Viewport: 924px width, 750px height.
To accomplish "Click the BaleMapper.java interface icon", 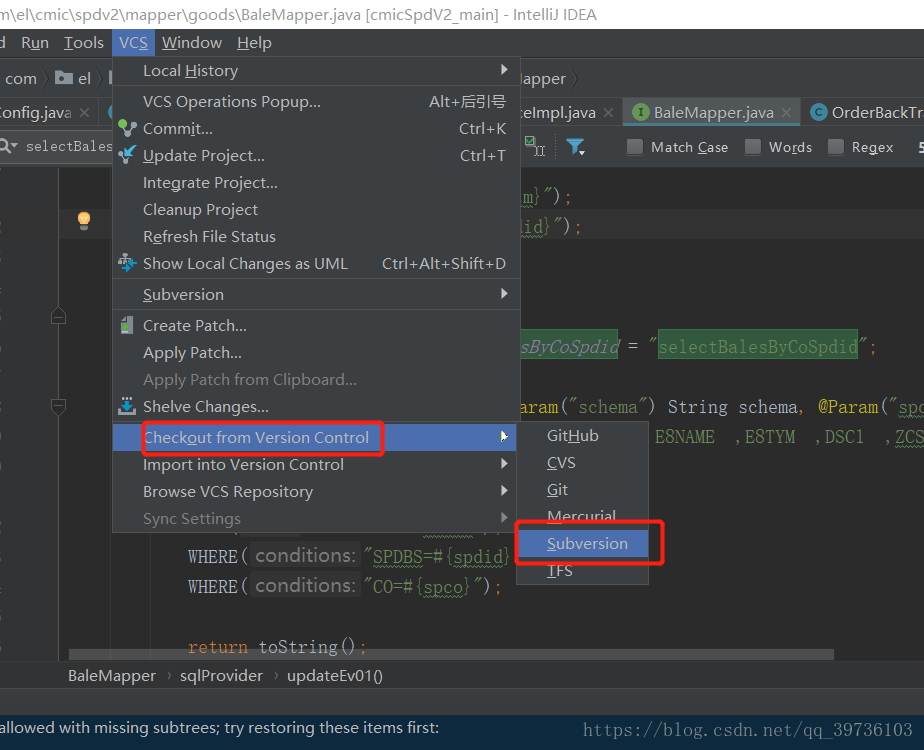I will pyautogui.click(x=641, y=113).
